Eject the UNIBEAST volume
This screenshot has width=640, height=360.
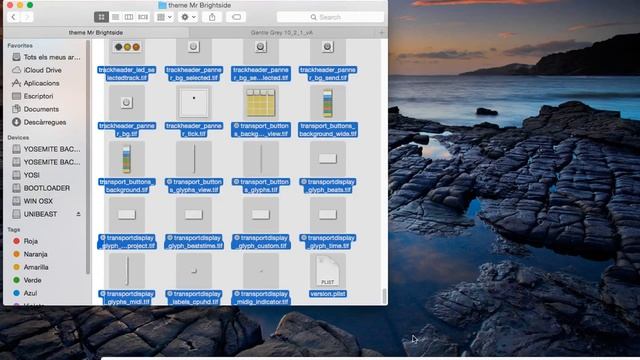pos(78,214)
